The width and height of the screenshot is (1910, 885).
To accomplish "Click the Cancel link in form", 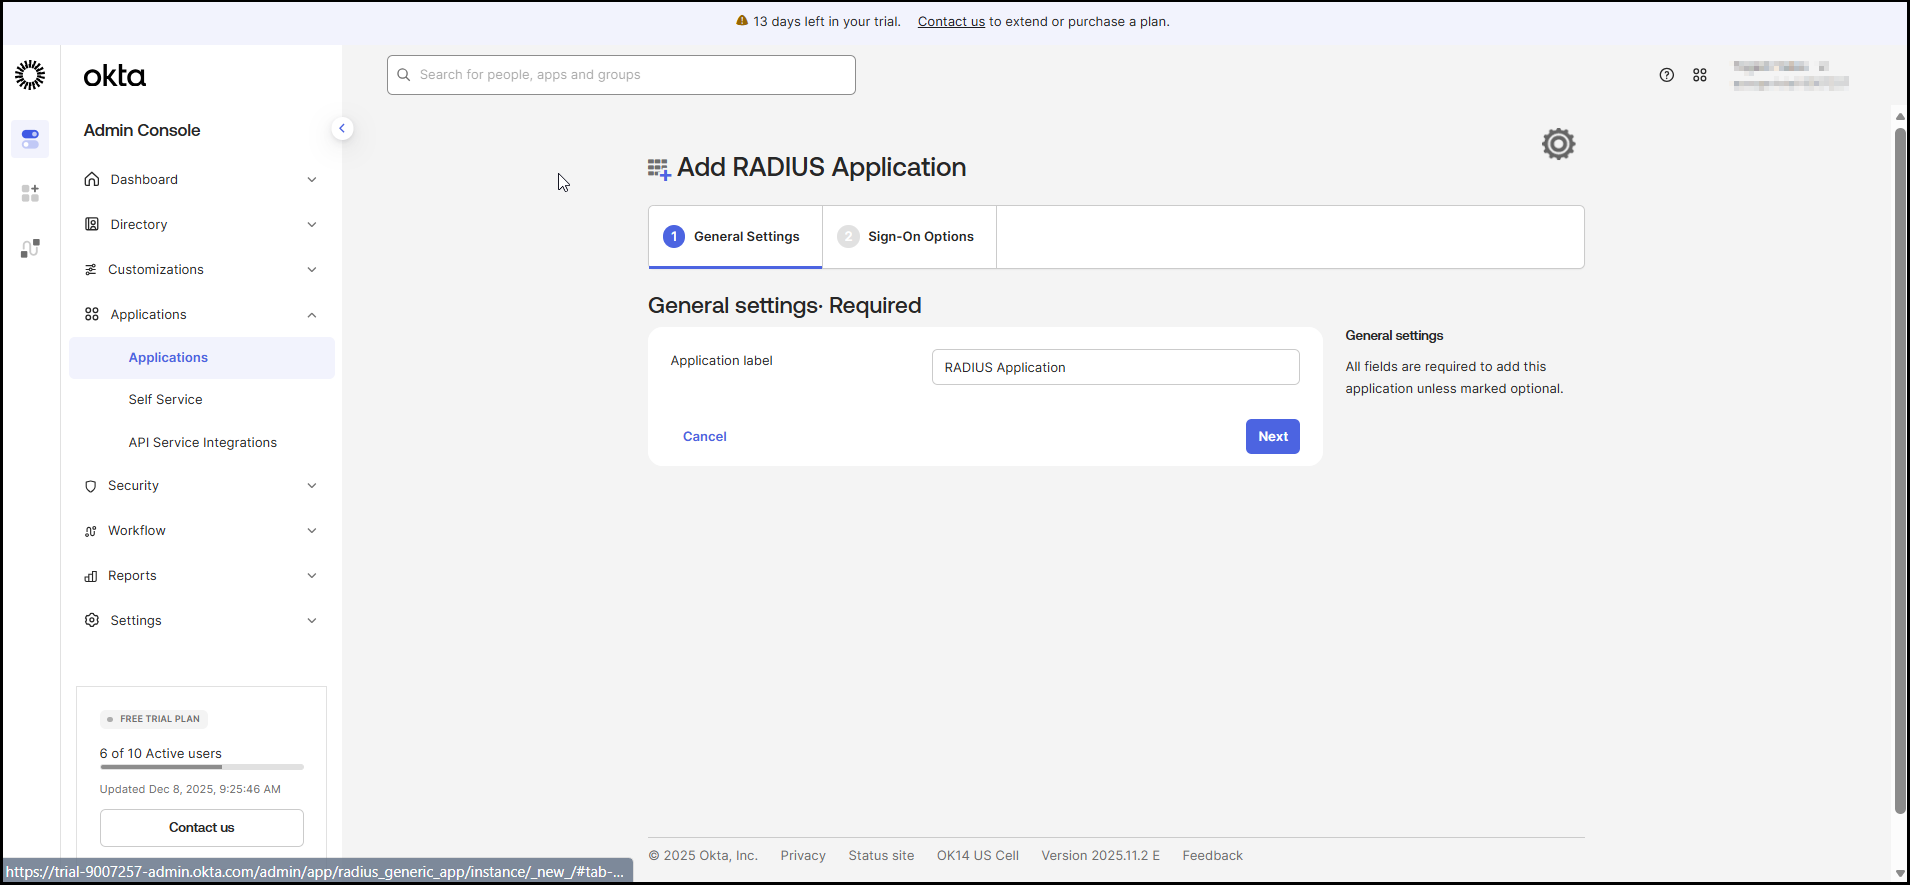I will point(704,437).
